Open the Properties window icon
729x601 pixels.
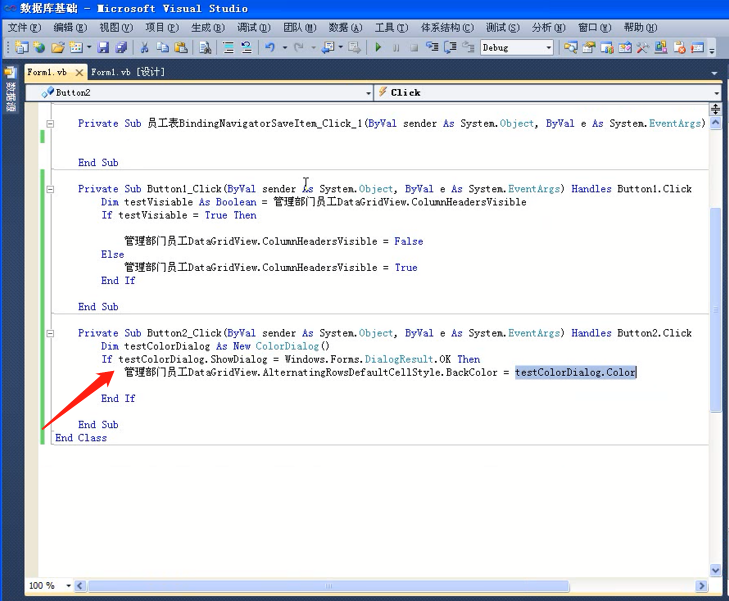pos(589,47)
